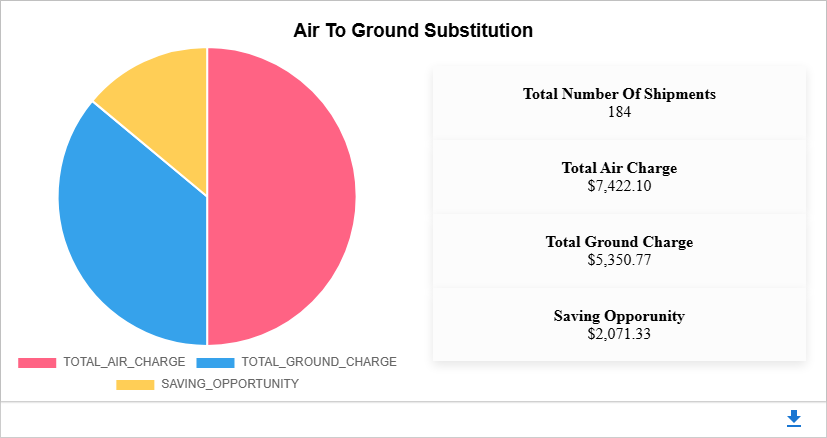This screenshot has height=438, width=827.
Task: Click the pink TOTAL_AIR_CHARGE legend swatch
Action: [37, 362]
